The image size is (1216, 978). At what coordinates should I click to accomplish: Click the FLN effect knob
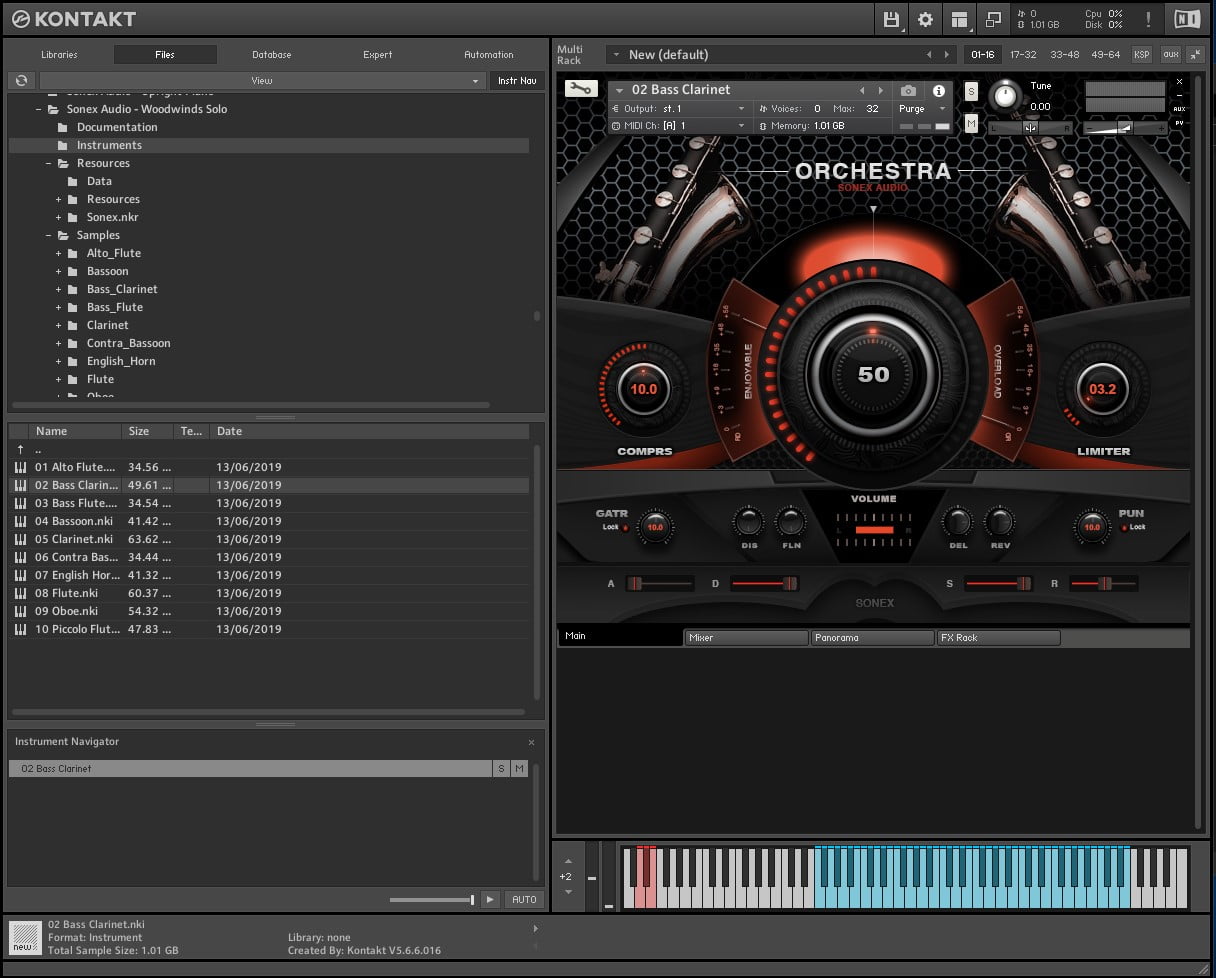tap(791, 521)
